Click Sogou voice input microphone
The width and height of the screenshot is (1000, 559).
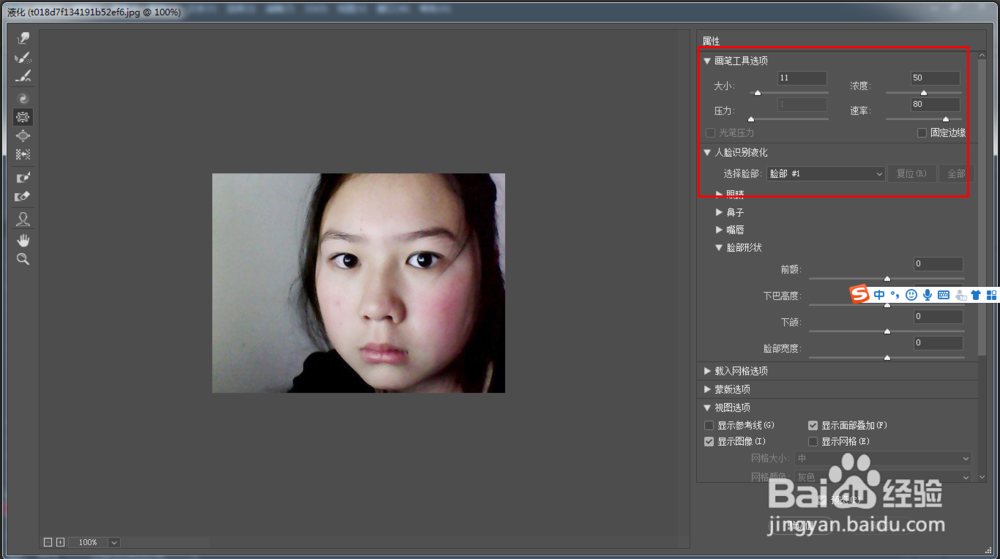(x=927, y=294)
